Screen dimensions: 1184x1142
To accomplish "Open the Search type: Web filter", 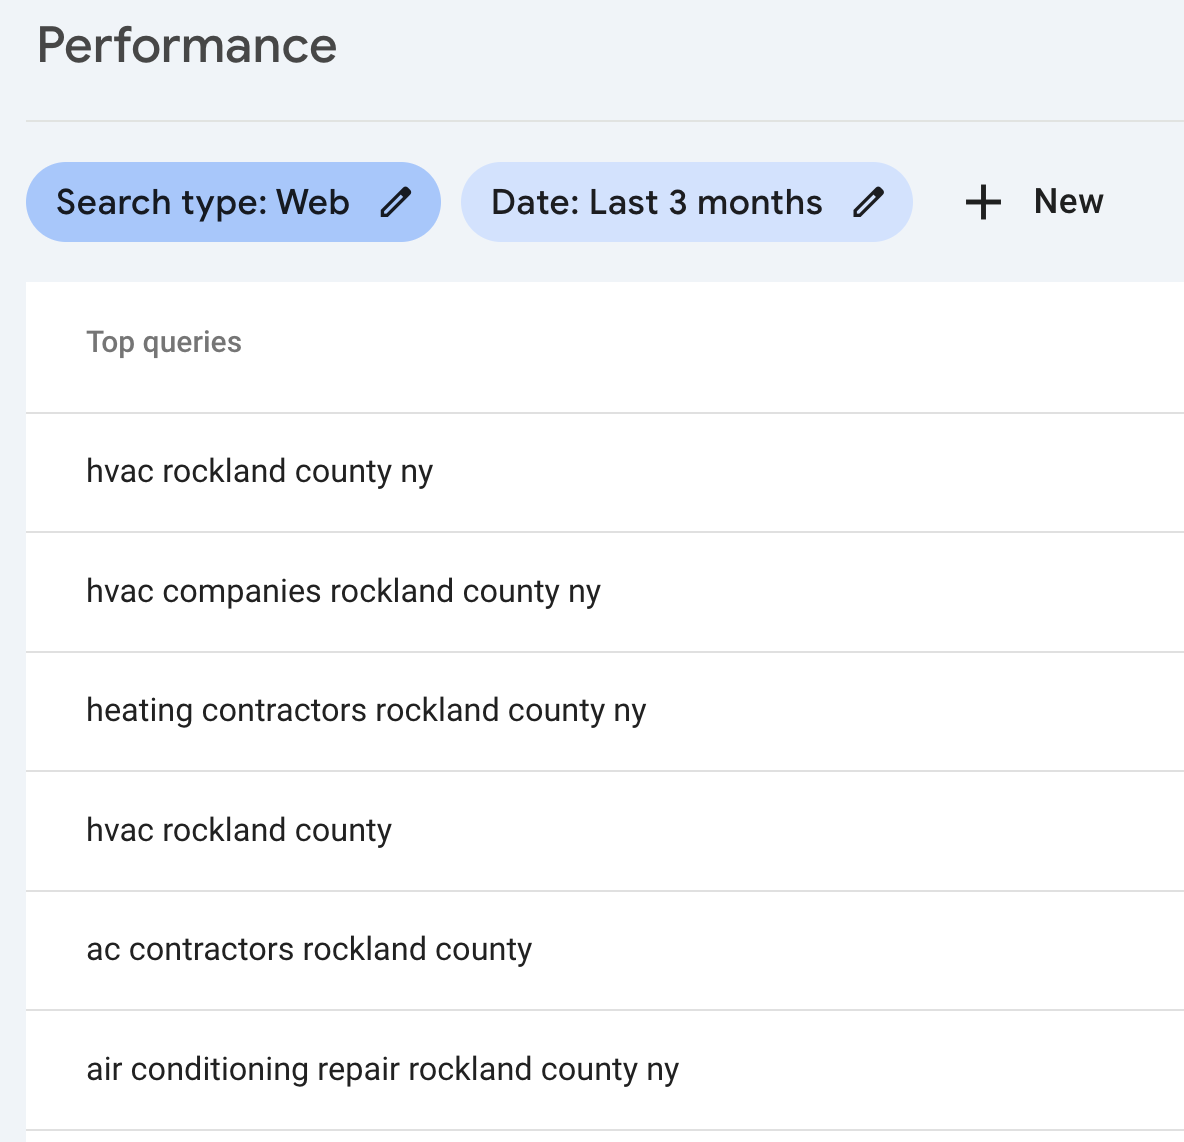I will pos(232,202).
